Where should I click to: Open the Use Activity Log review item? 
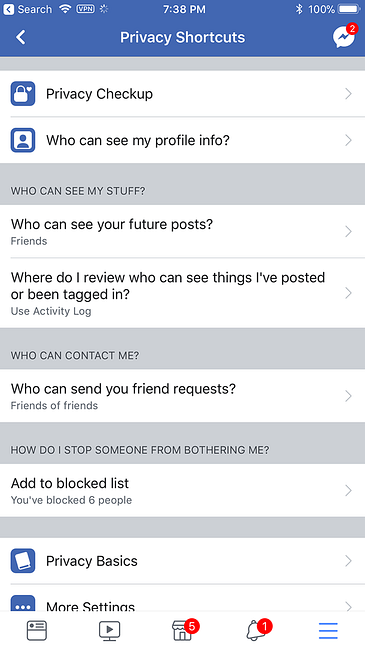[182, 293]
